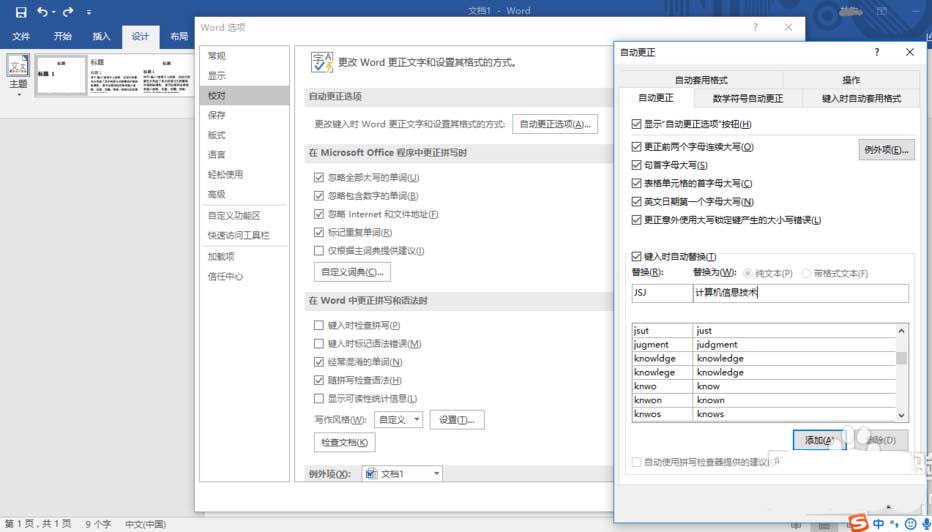Uncheck 句首字母大写 checkbox
The width and height of the screenshot is (932, 532).
click(x=637, y=165)
